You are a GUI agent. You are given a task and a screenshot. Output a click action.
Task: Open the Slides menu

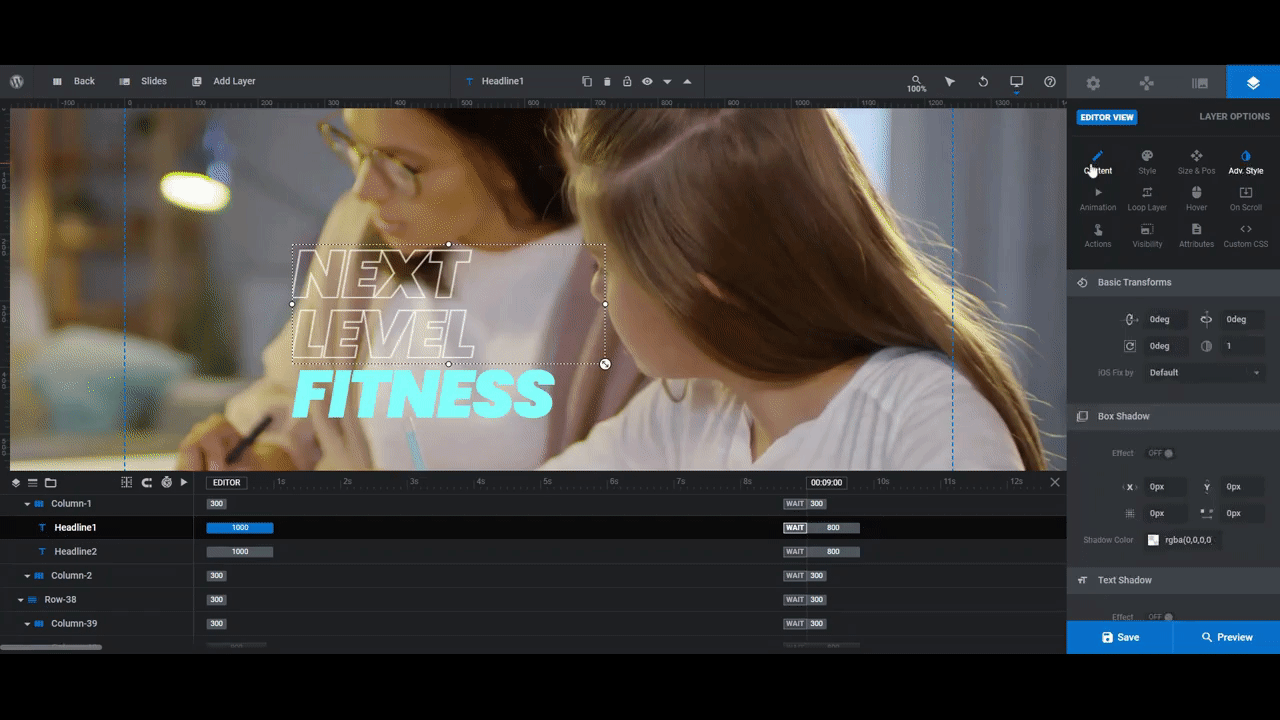click(x=143, y=81)
